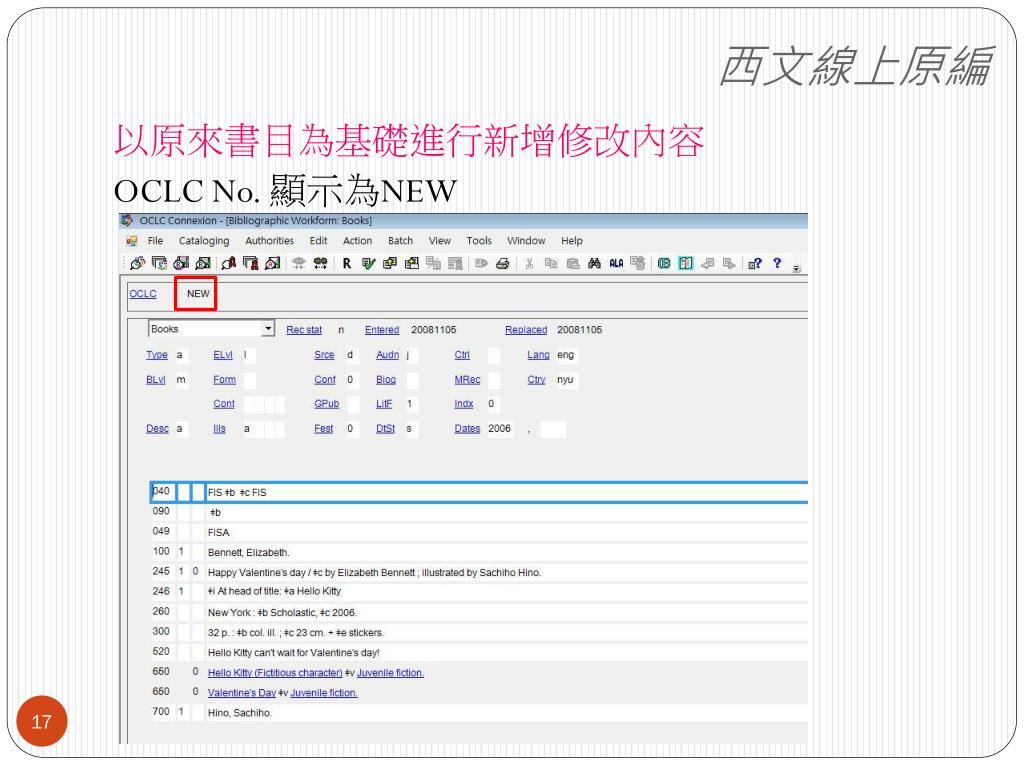This screenshot has width=1024, height=768.
Task: Click the OCLC Connexion application menu icon
Action: pyautogui.click(x=127, y=221)
